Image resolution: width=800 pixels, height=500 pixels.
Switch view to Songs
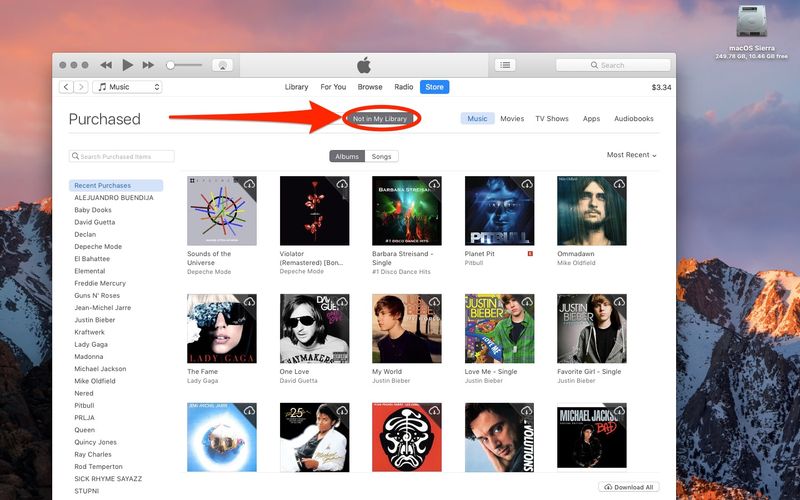382,156
